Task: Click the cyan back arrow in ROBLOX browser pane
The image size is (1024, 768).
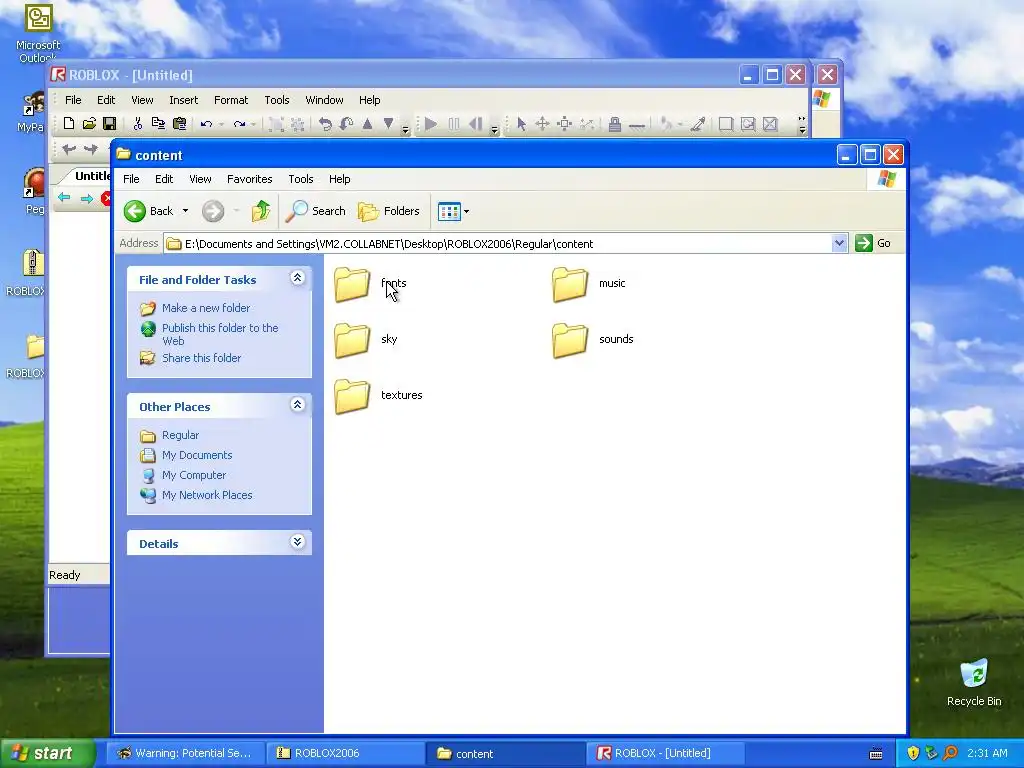Action: click(x=64, y=197)
